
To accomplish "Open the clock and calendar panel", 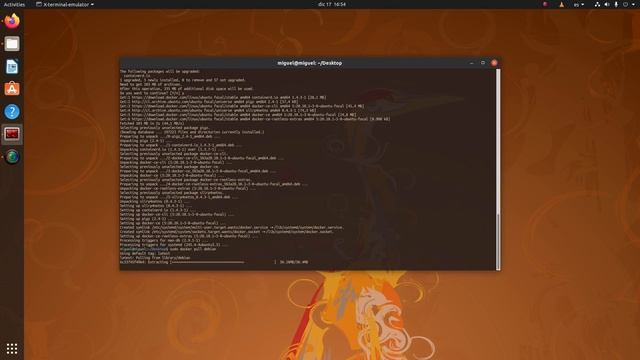I will (332, 4).
